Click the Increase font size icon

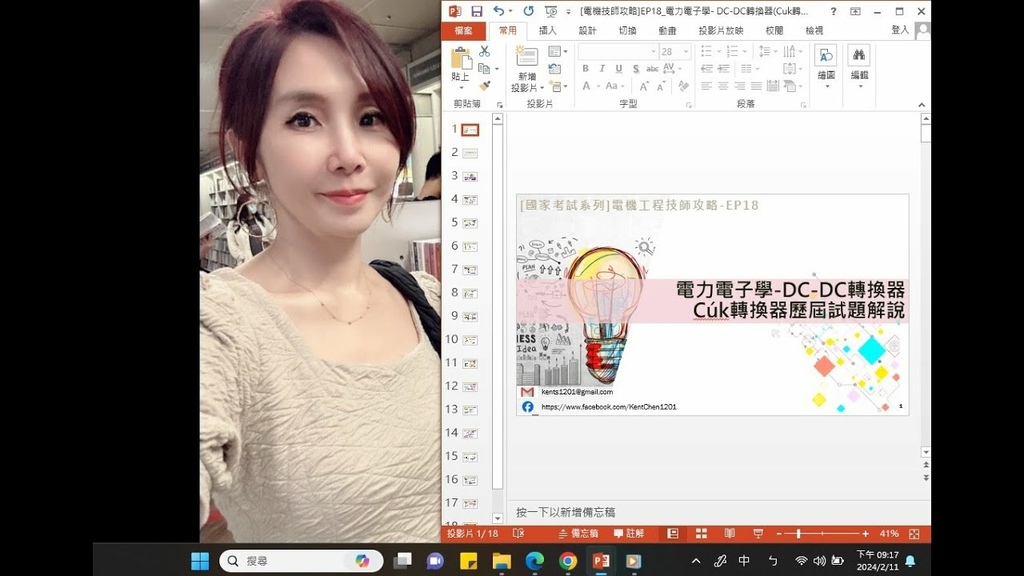[644, 86]
